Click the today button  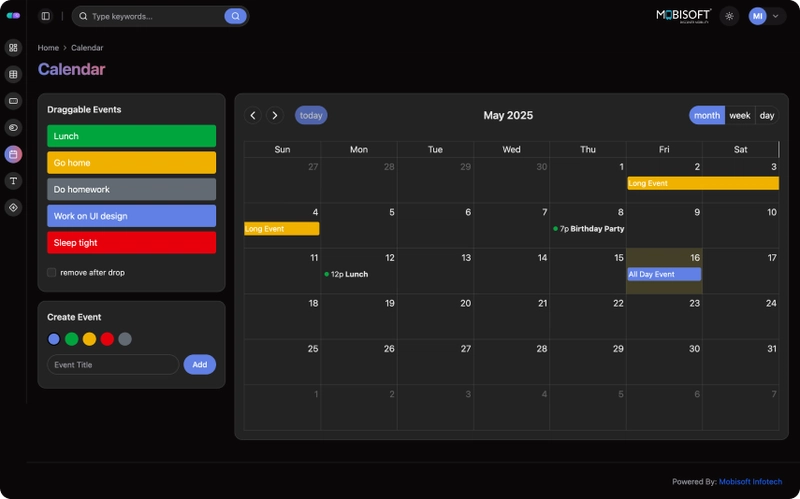(311, 115)
